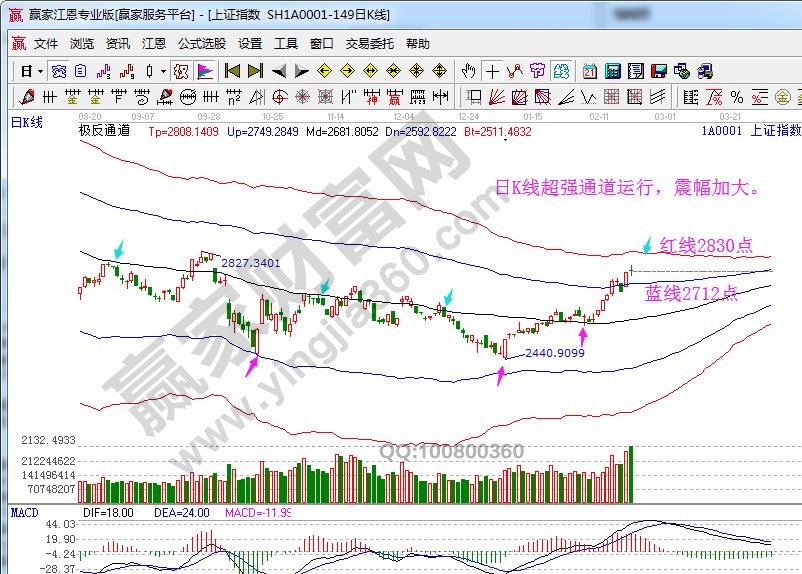Viewport: 802px width, 574px height.
Task: Open the 交易委托 menu
Action: tap(370, 44)
